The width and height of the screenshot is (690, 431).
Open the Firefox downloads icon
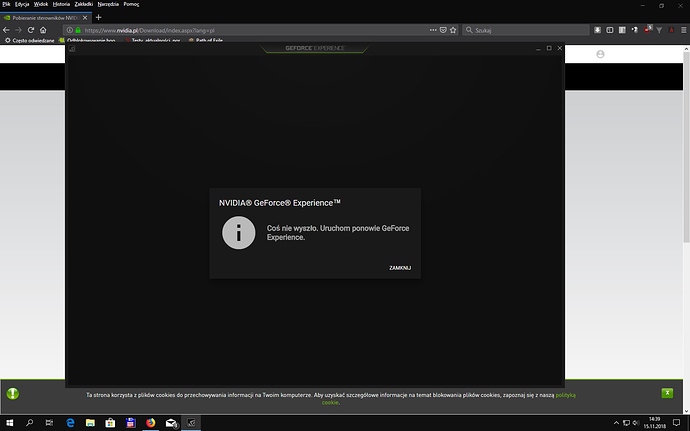597,30
